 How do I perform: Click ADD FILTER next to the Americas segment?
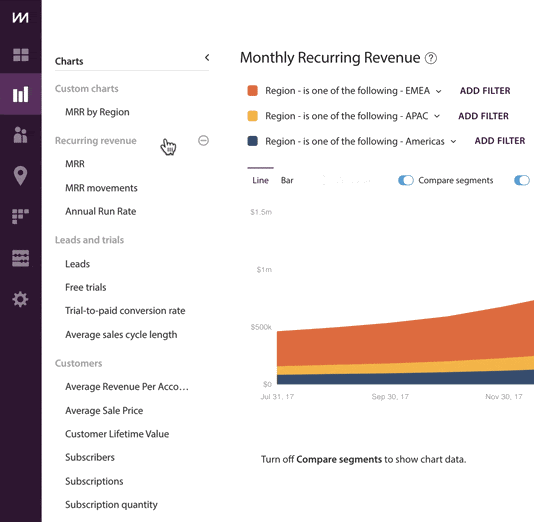pos(500,141)
